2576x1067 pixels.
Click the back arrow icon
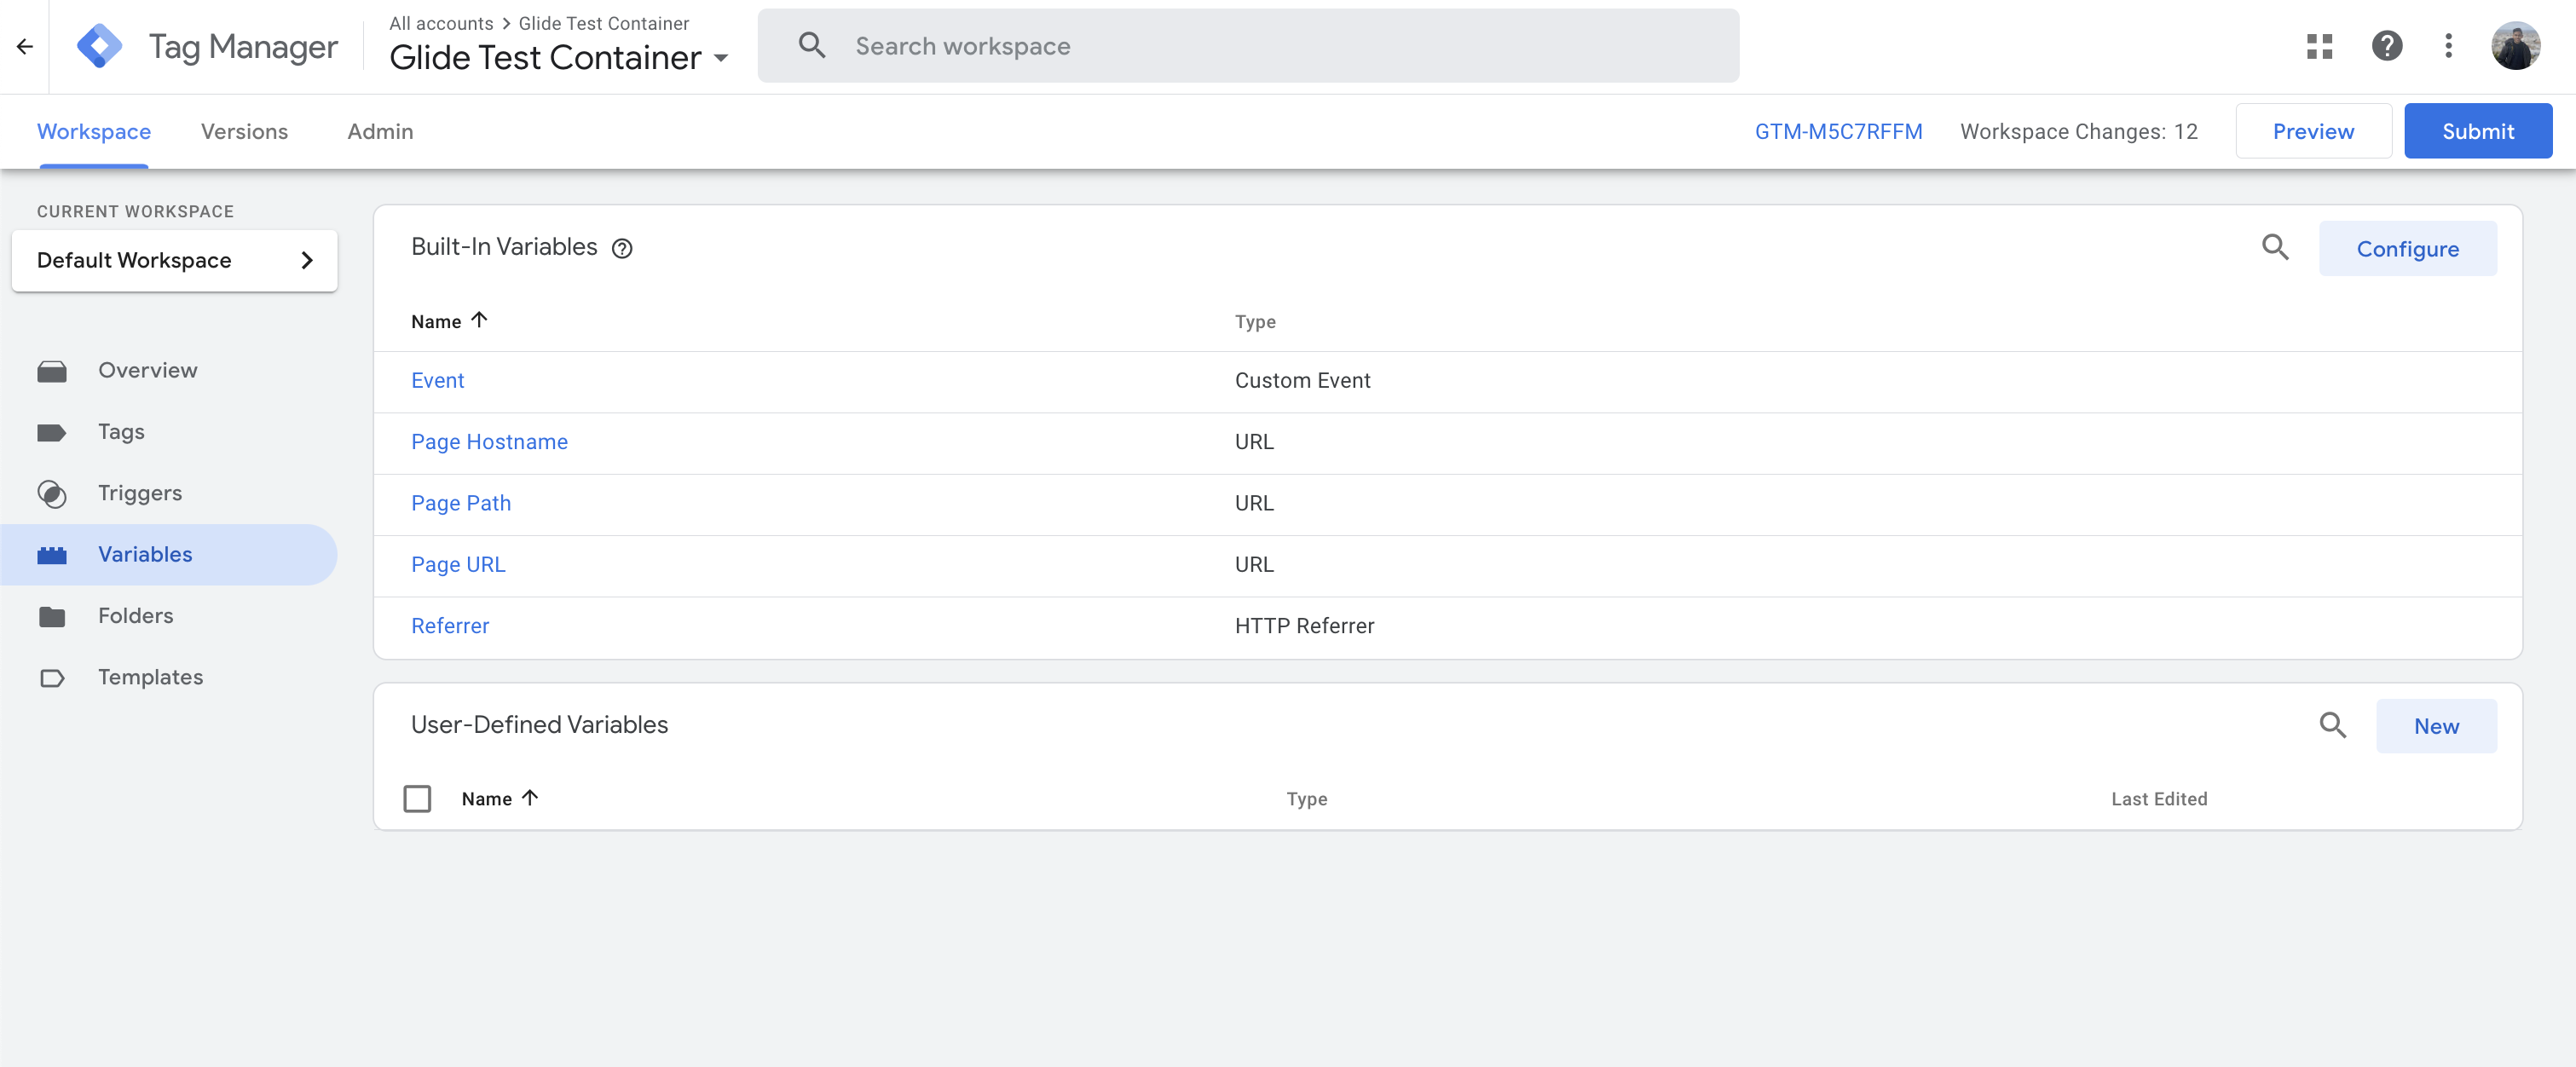click(25, 46)
